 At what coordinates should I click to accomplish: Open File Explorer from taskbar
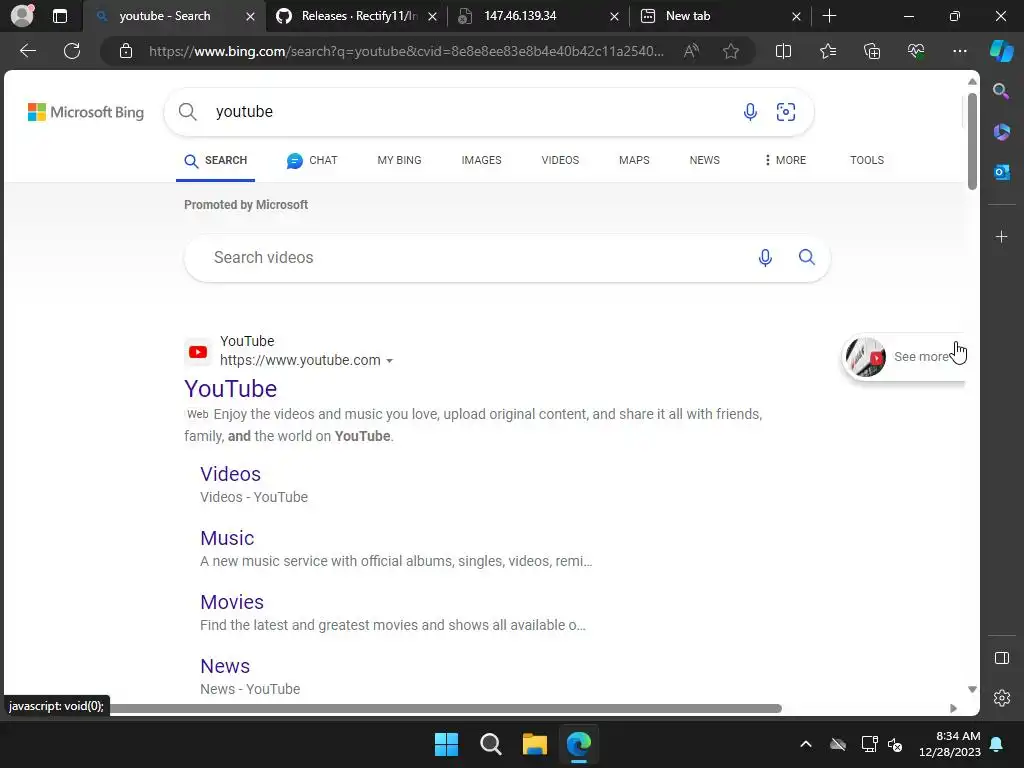pos(534,744)
